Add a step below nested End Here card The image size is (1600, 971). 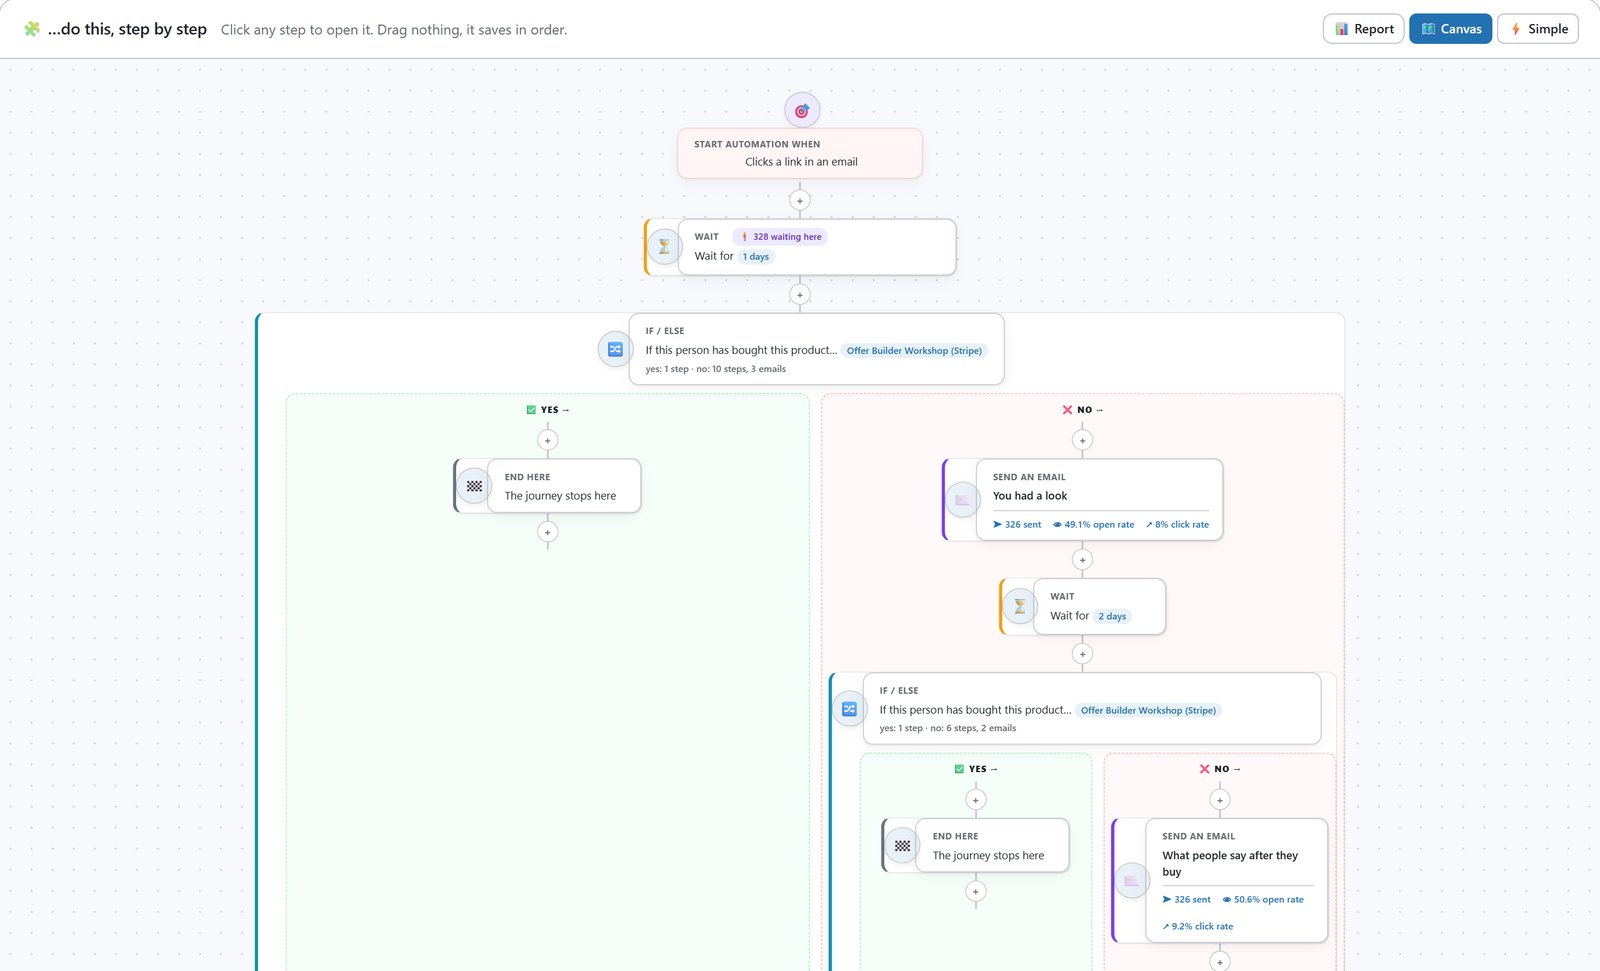click(x=976, y=891)
